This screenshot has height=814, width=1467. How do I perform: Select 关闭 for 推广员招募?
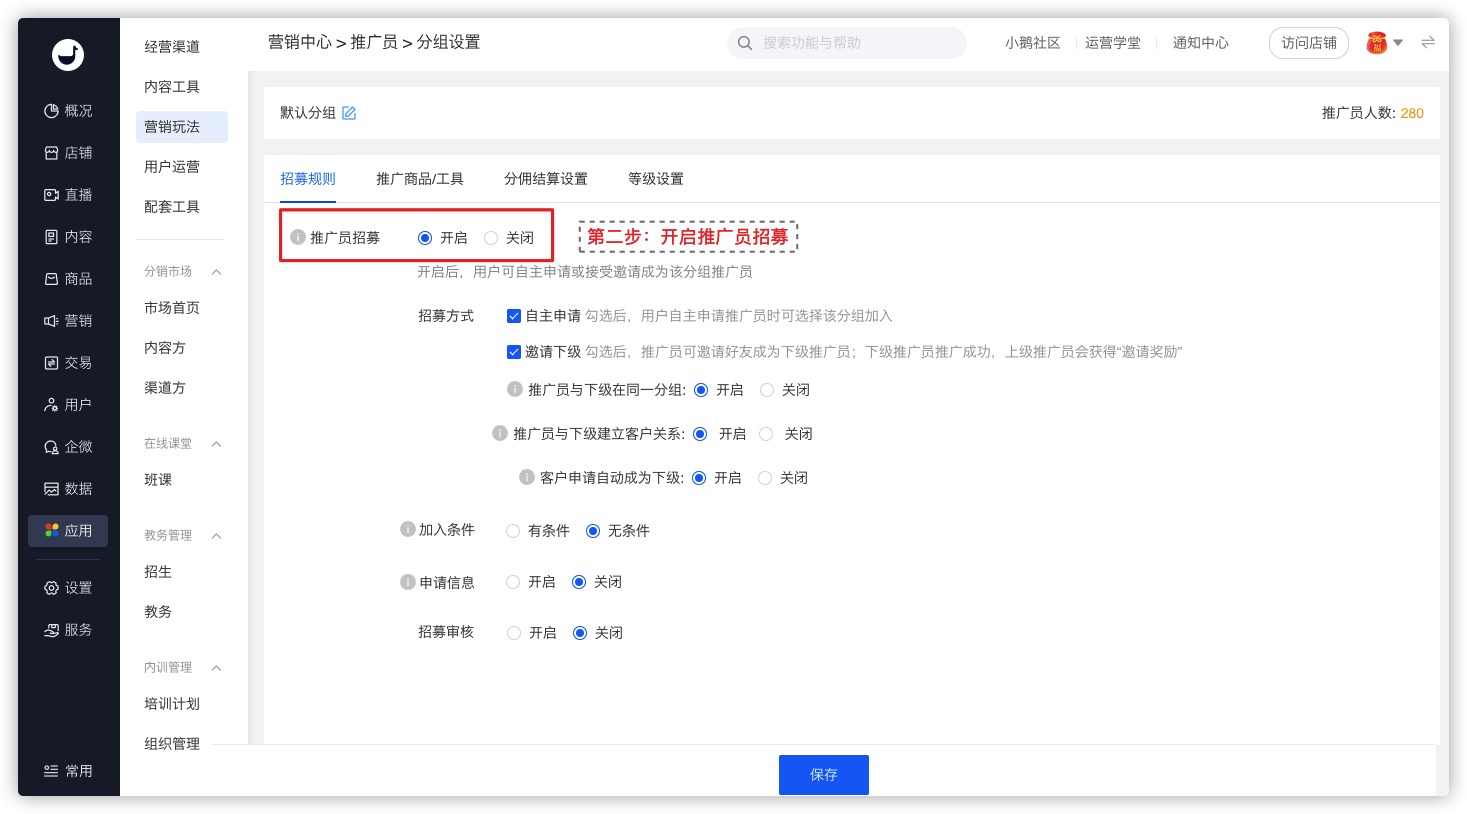(x=491, y=238)
